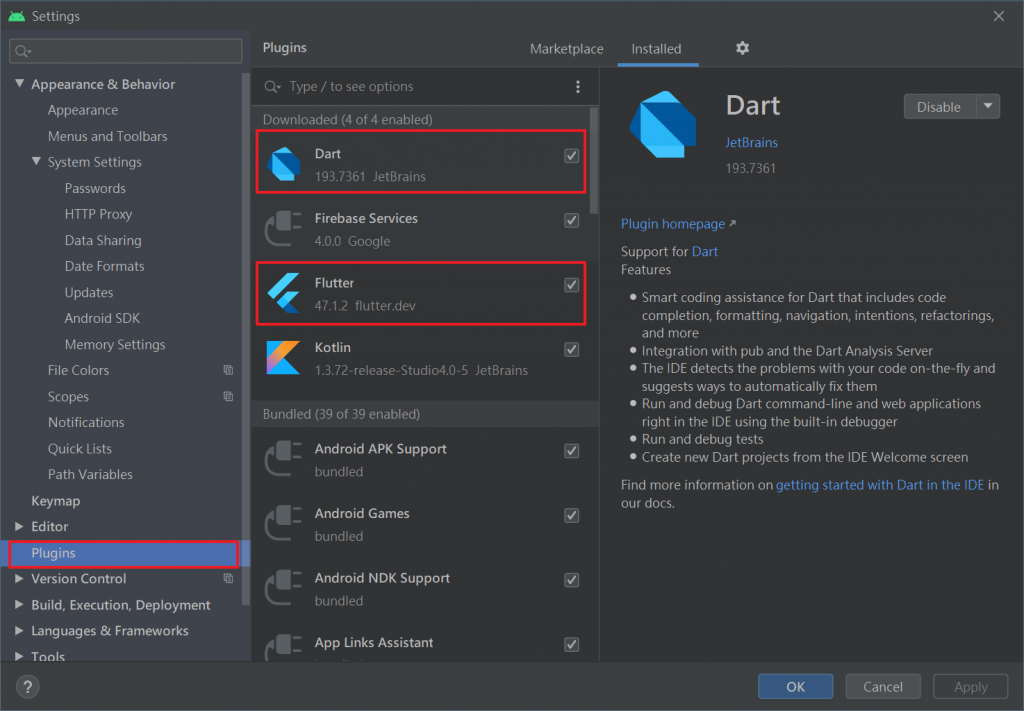Collapse the Appearance & Behavior tree node
Viewport: 1024px width, 711px height.
click(x=20, y=84)
